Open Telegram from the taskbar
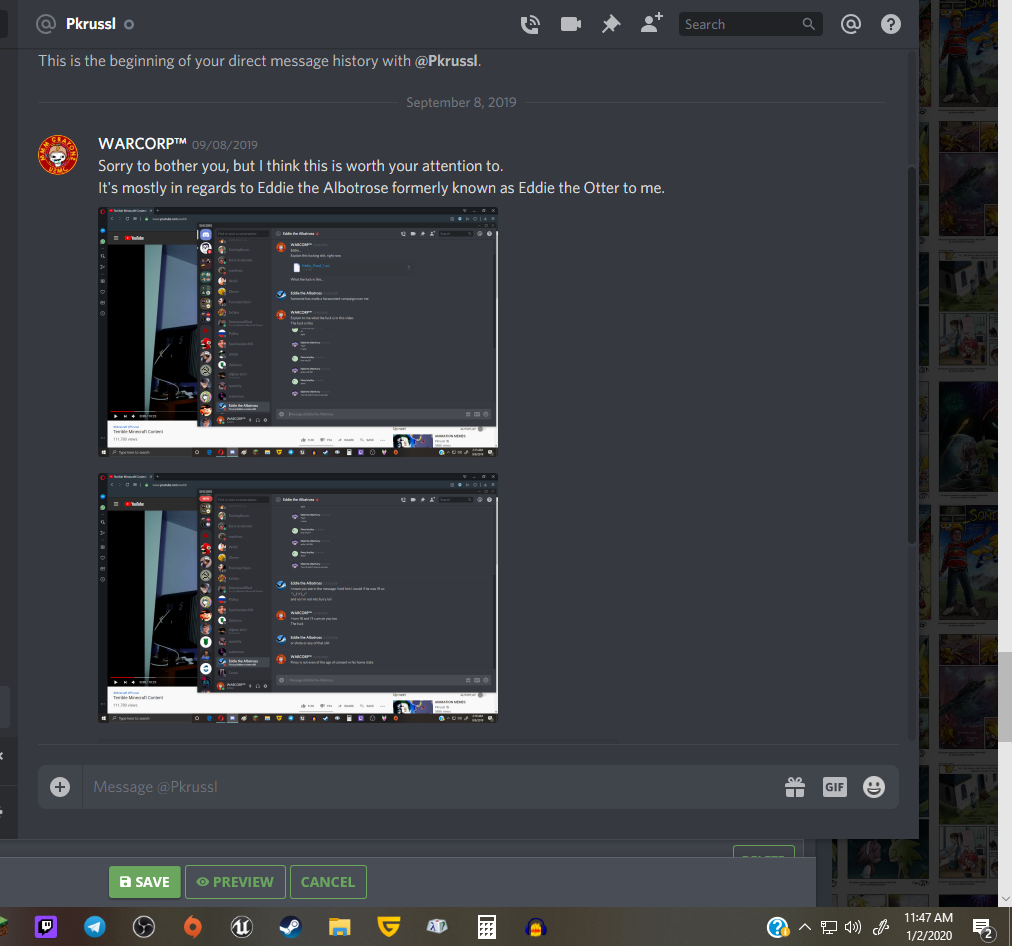 pos(95,927)
